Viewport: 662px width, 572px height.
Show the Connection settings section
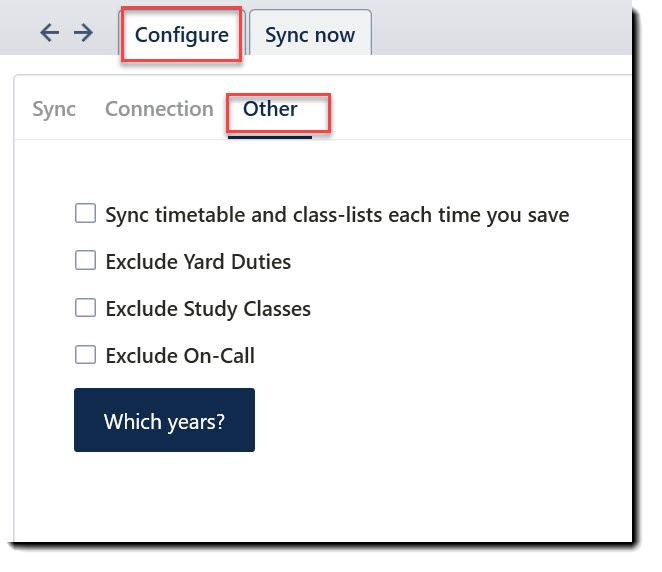tap(159, 109)
